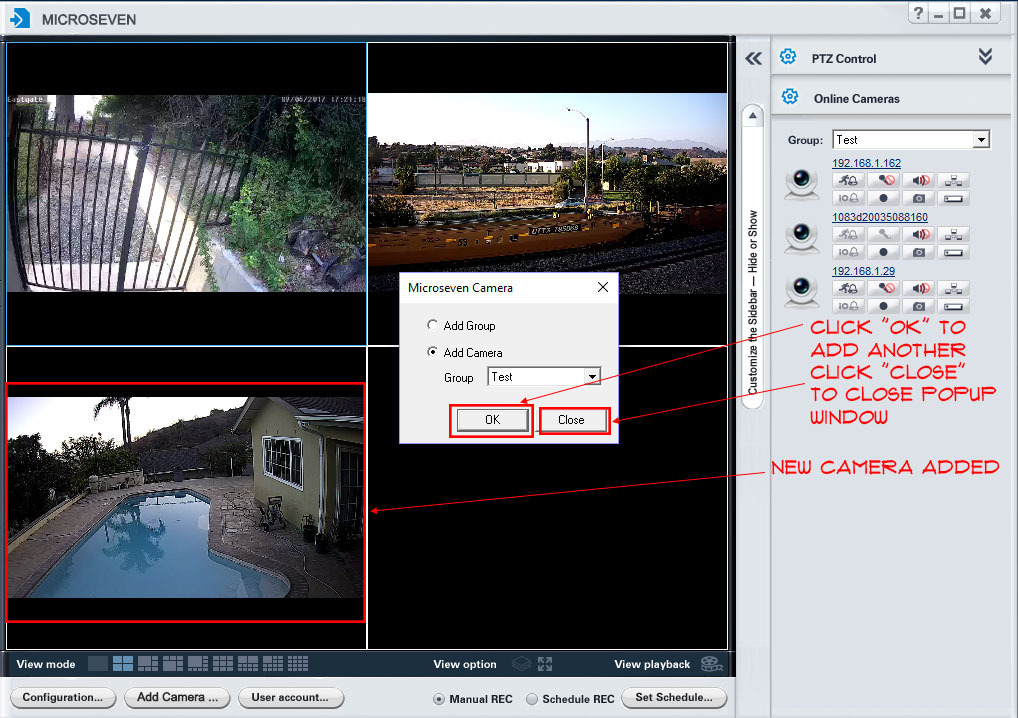Click OK in Microseven Camera dialog

coord(492,420)
